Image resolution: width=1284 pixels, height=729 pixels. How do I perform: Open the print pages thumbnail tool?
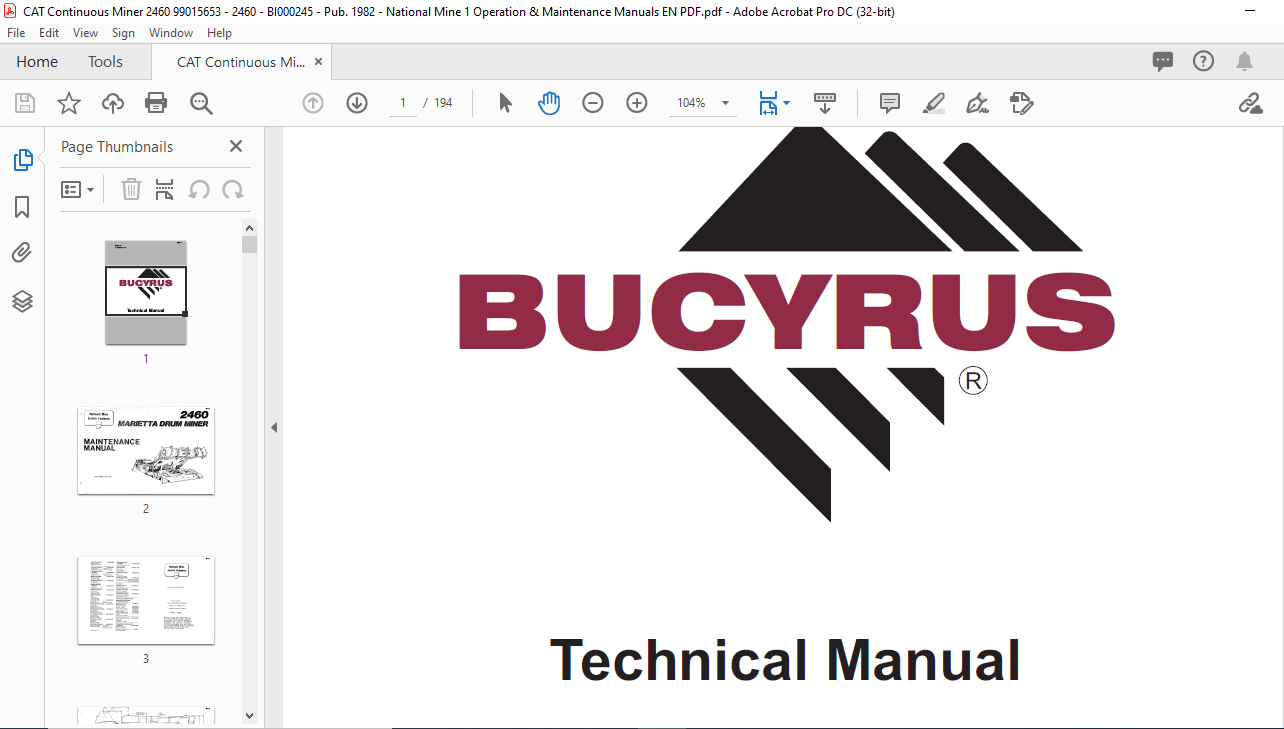coord(165,189)
